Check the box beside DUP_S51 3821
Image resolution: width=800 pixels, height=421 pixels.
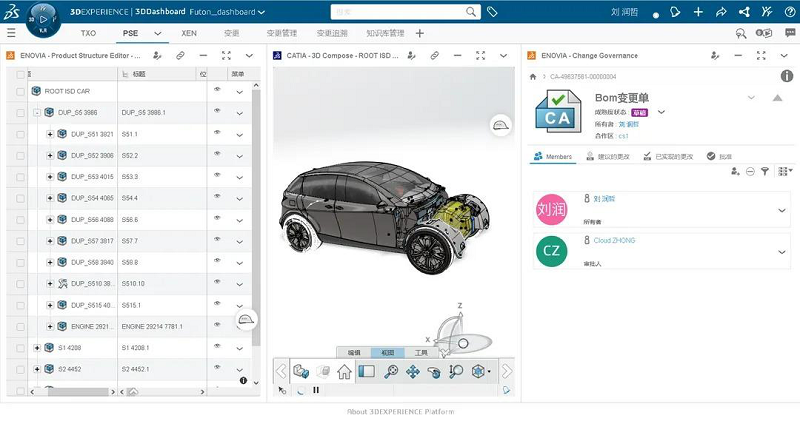point(20,134)
